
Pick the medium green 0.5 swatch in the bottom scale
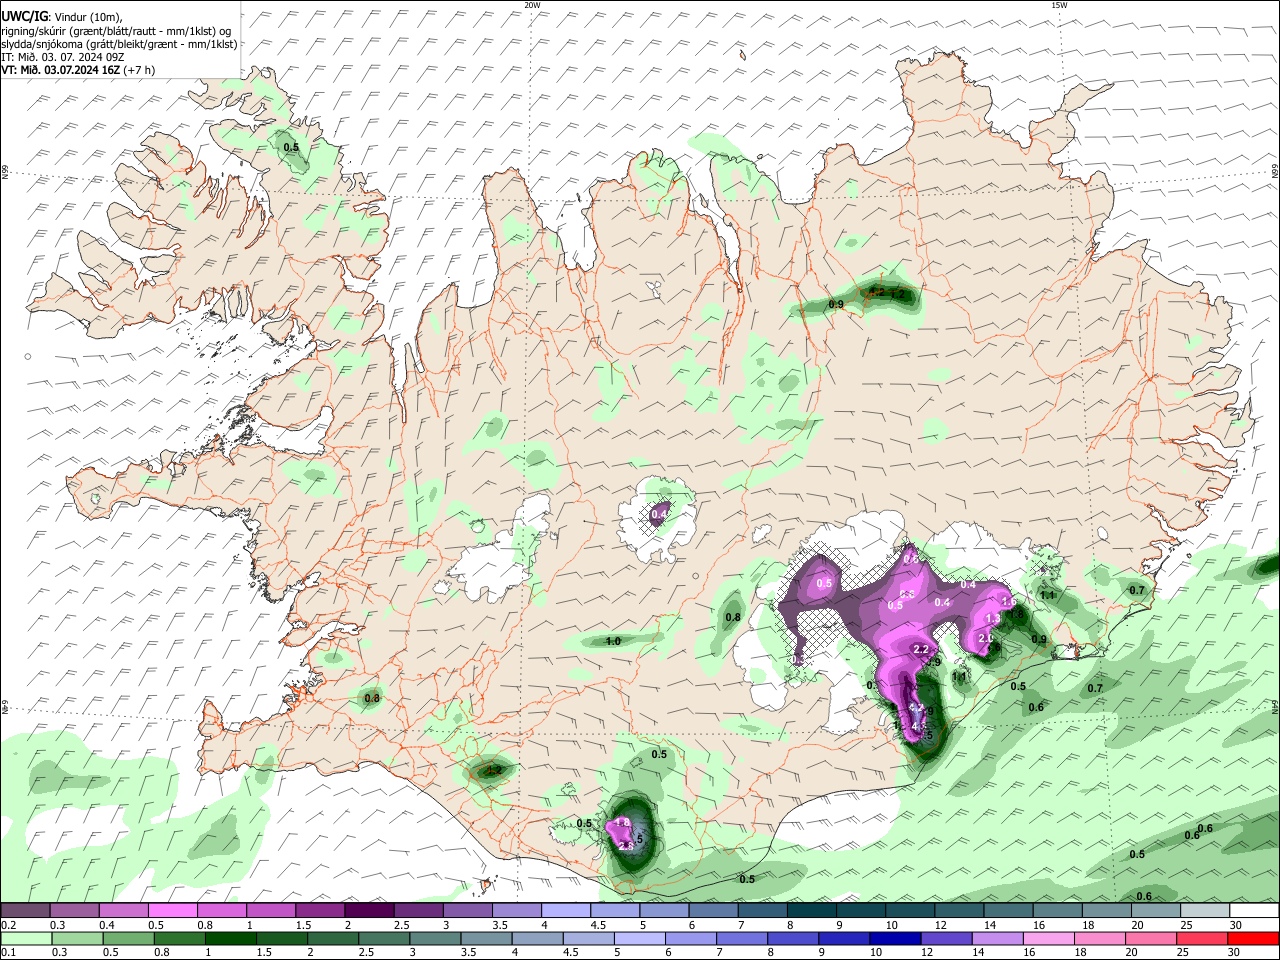coord(128,939)
